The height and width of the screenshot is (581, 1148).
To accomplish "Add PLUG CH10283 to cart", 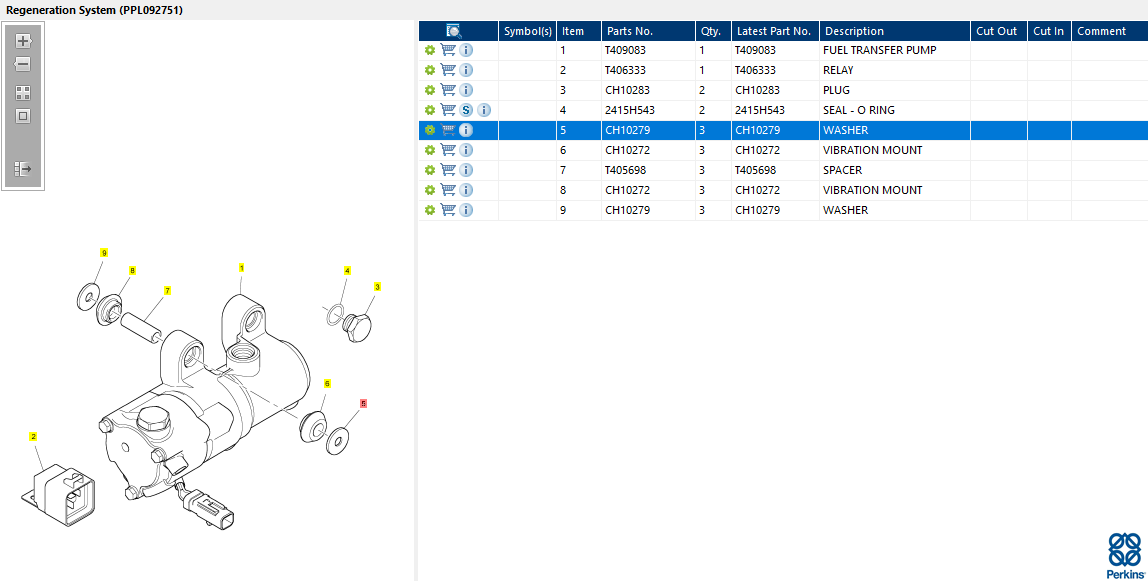I will 448,90.
